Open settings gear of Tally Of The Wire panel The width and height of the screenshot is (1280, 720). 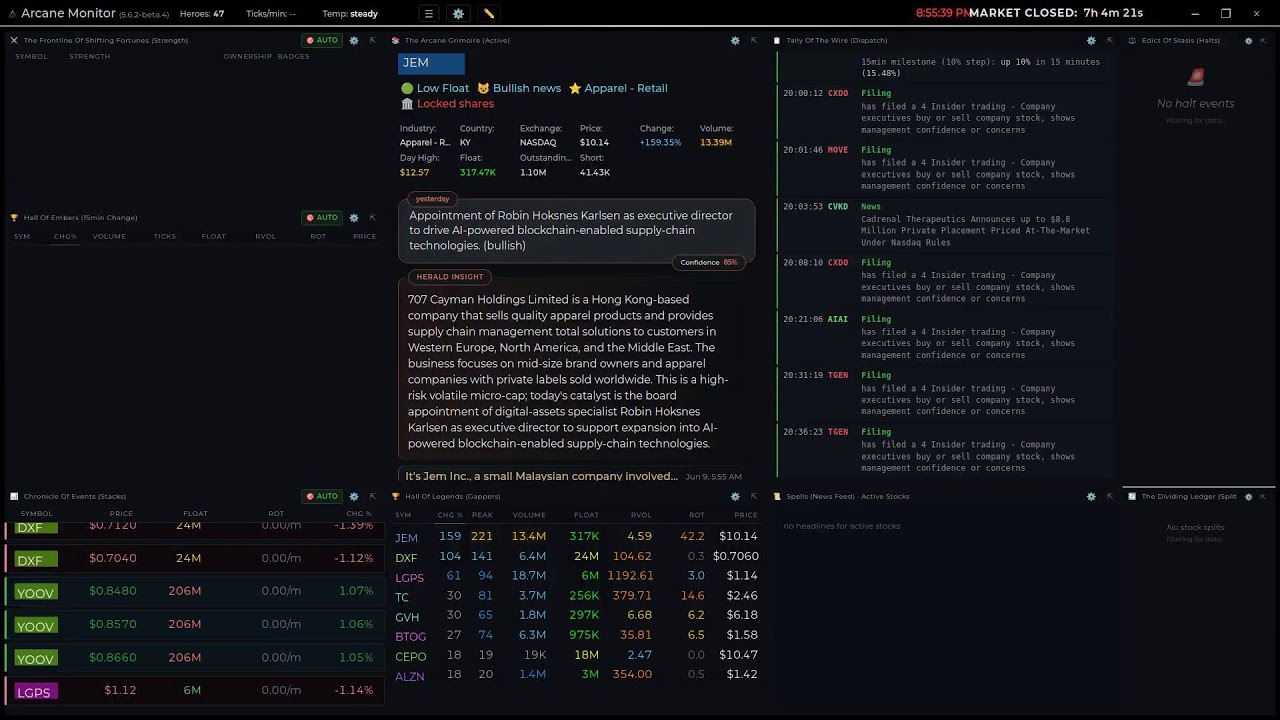coord(1091,40)
